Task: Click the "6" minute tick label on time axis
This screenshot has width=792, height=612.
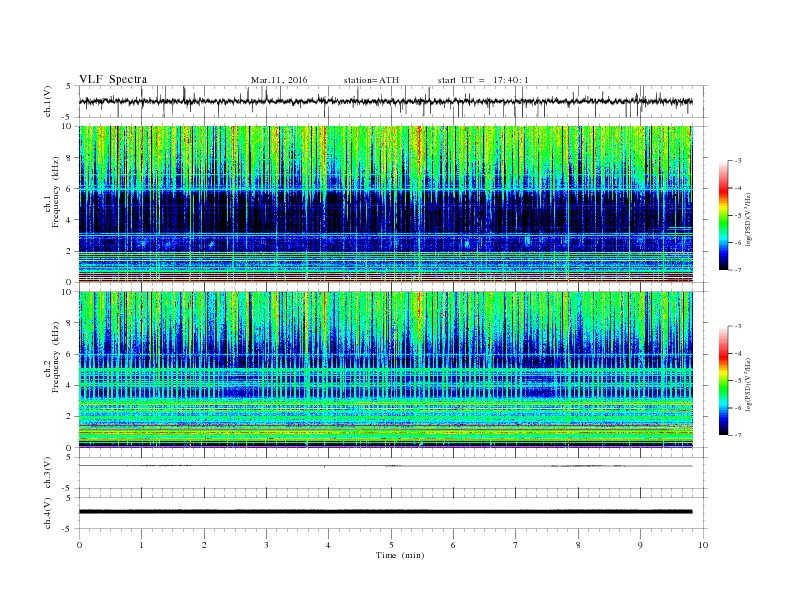Action: coord(453,545)
